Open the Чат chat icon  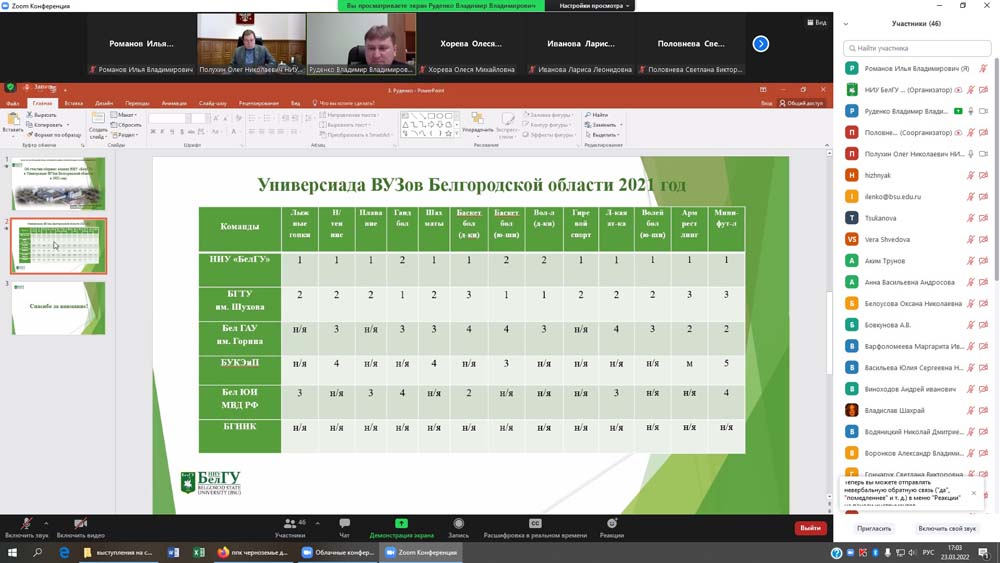pos(344,524)
